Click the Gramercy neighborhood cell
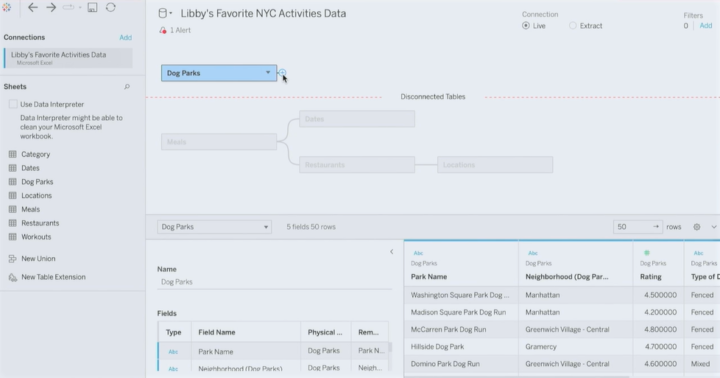720x378 pixels. [x=575, y=347]
